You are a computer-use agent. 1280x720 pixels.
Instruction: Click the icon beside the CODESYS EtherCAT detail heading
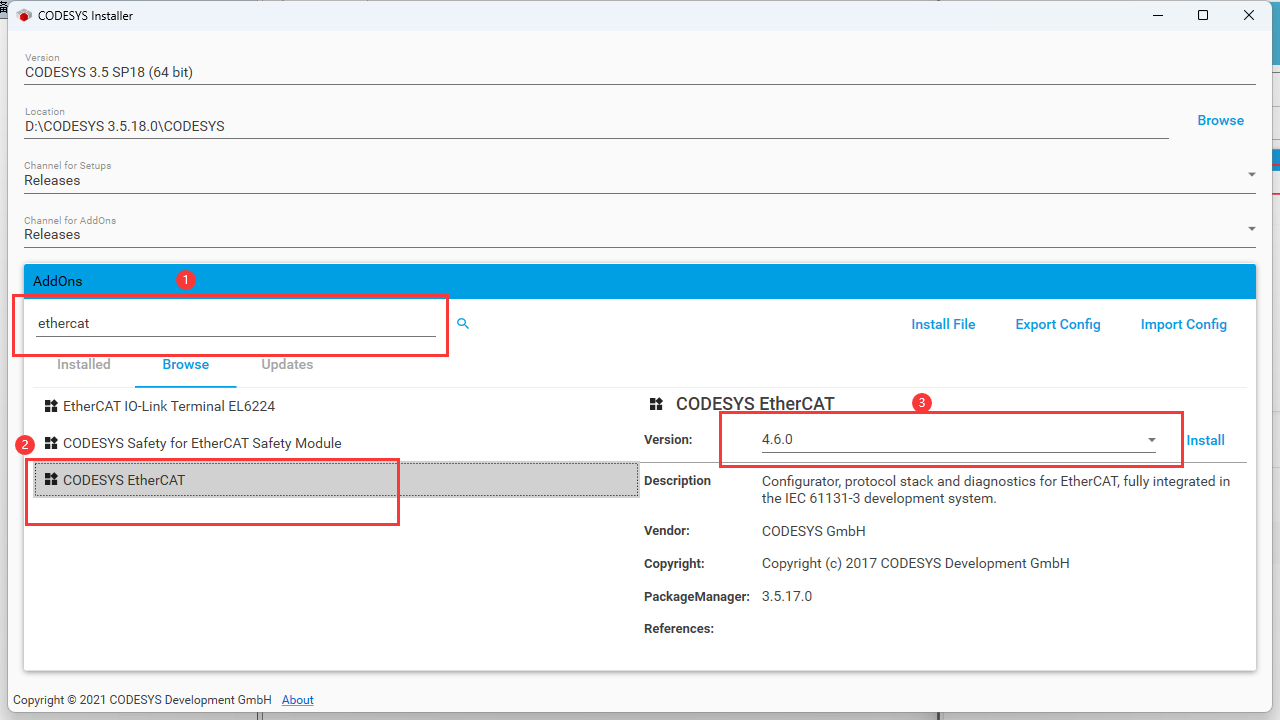coord(656,404)
